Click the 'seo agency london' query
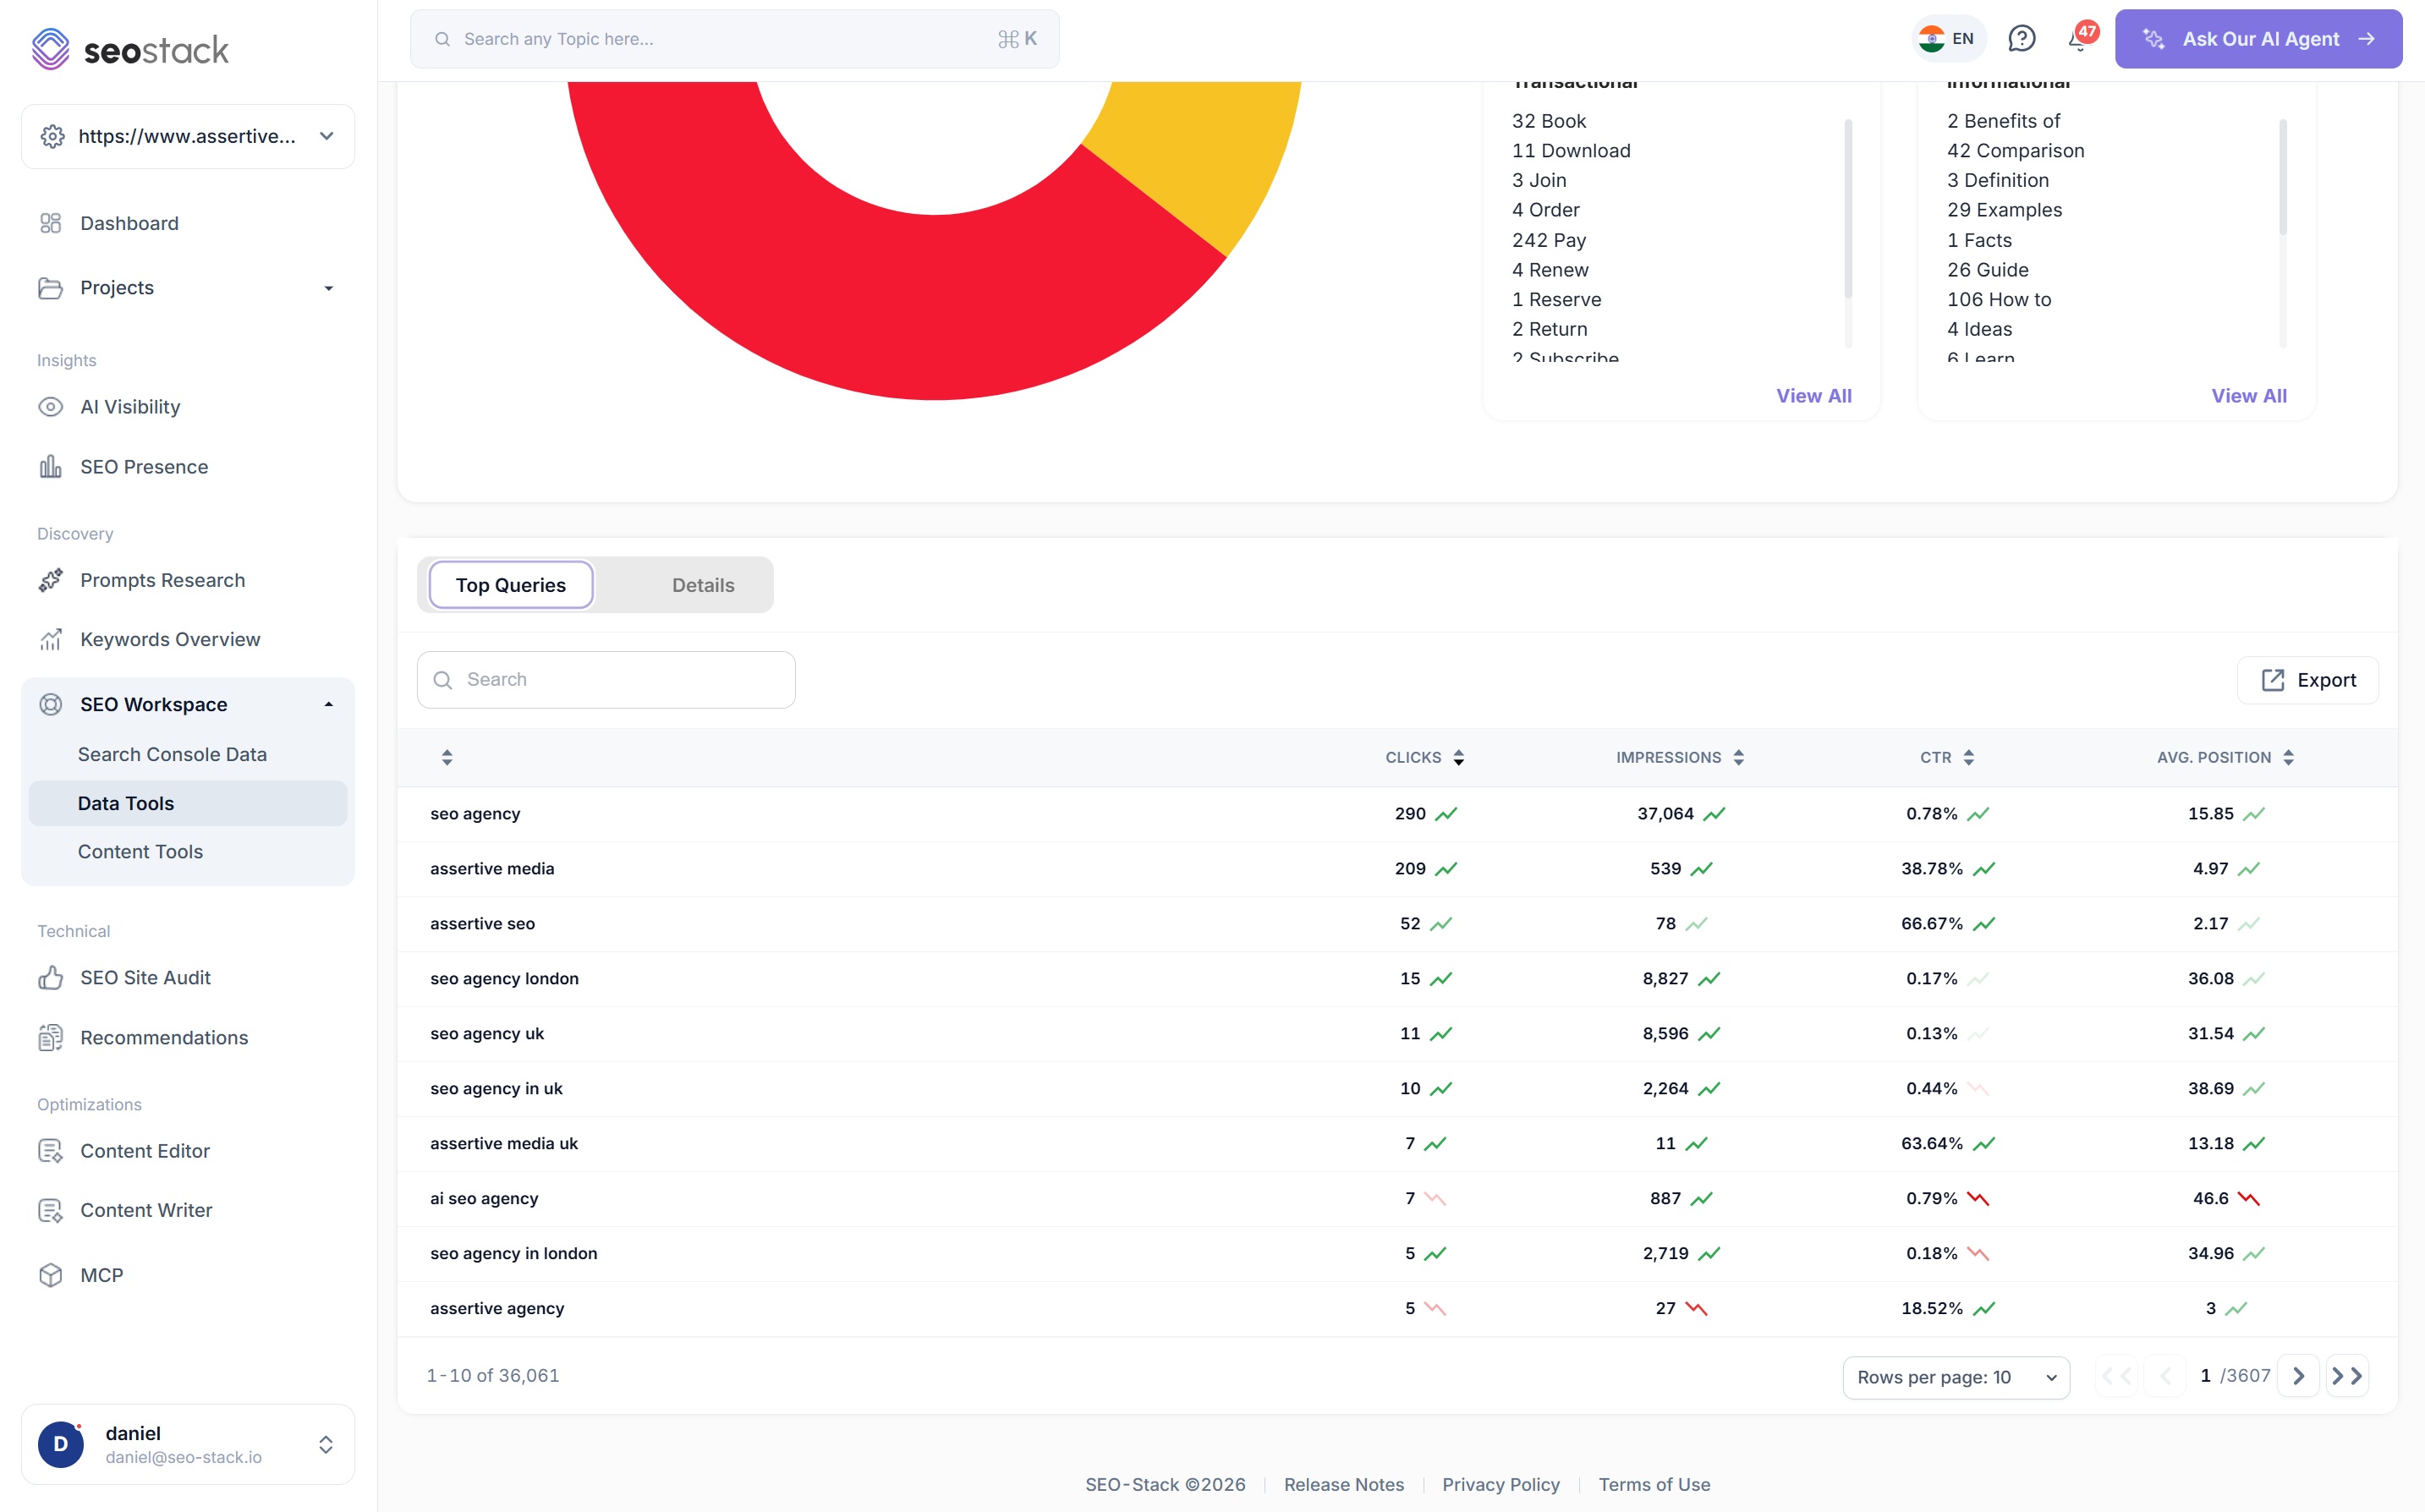Image resolution: width=2425 pixels, height=1512 pixels. (x=504, y=979)
